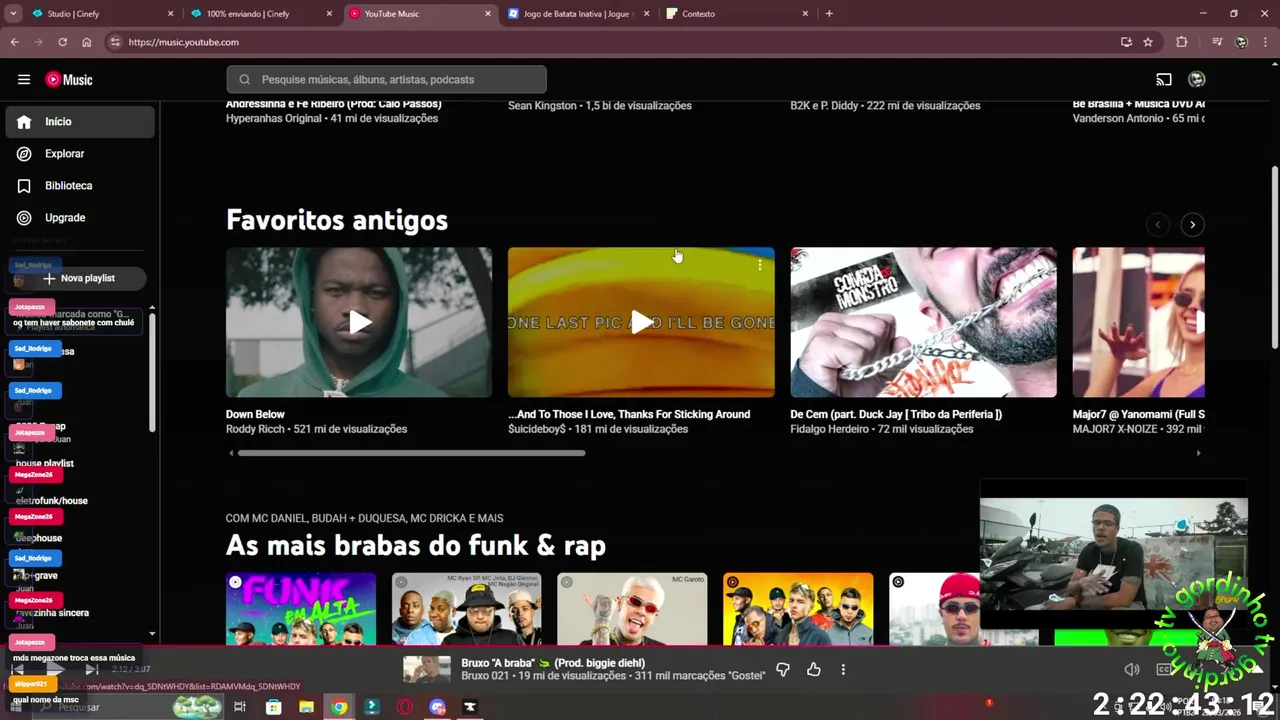Open the browser media controls icon
This screenshot has width=1280, height=720.
point(1217,42)
